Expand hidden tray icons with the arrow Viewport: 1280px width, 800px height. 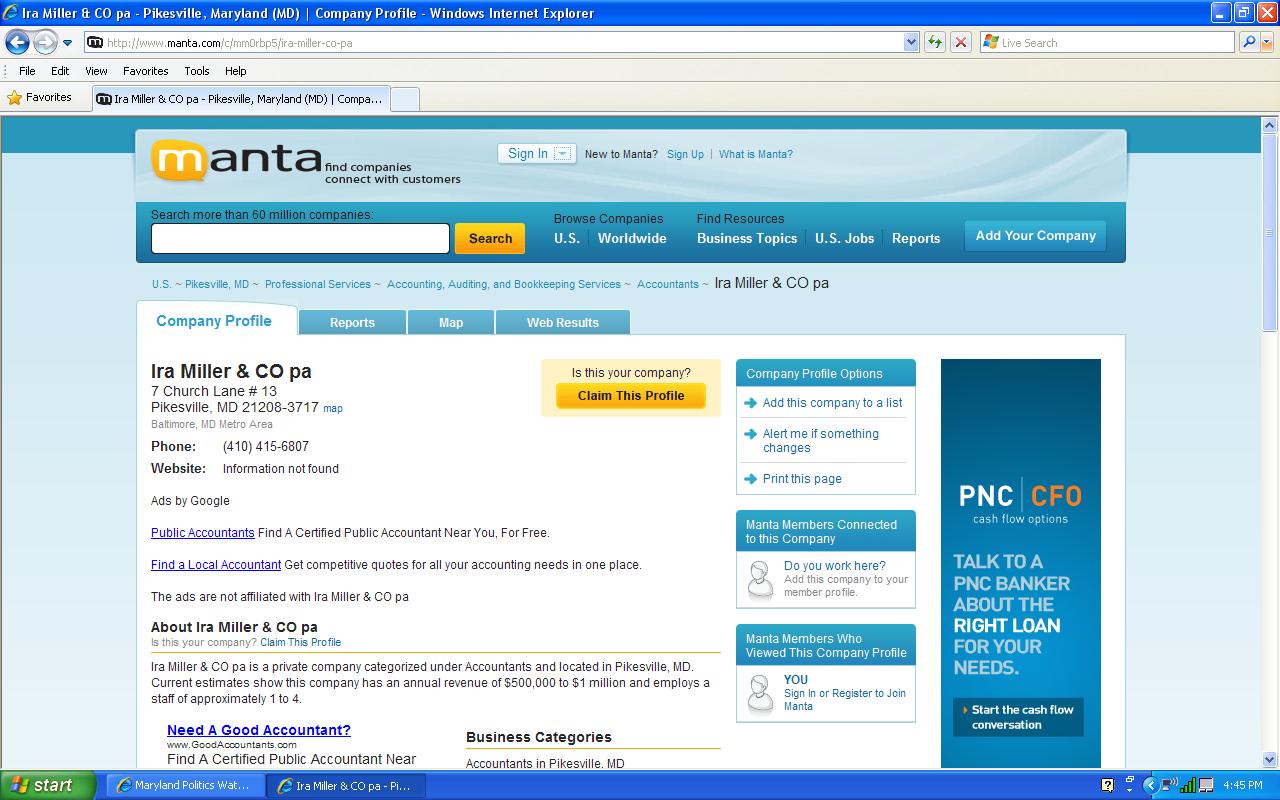coord(1150,785)
